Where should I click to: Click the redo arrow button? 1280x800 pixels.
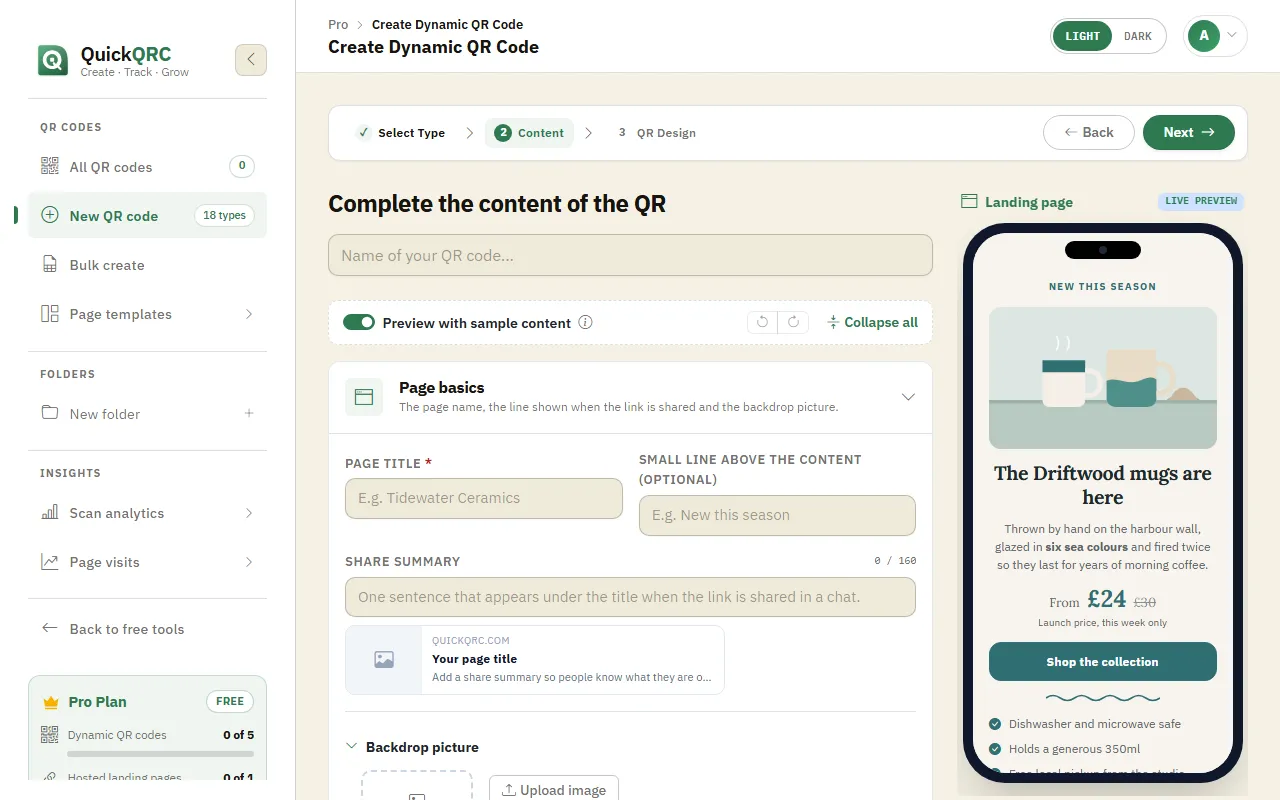[793, 322]
